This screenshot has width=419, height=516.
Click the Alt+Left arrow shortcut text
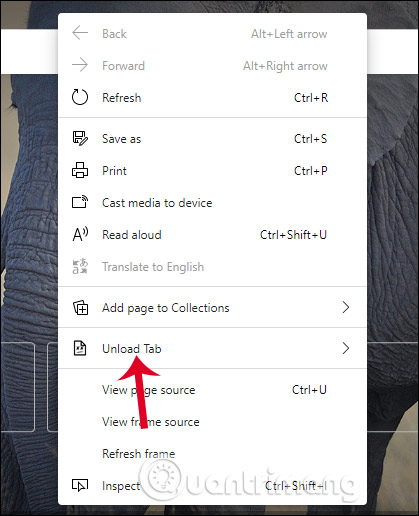289,34
